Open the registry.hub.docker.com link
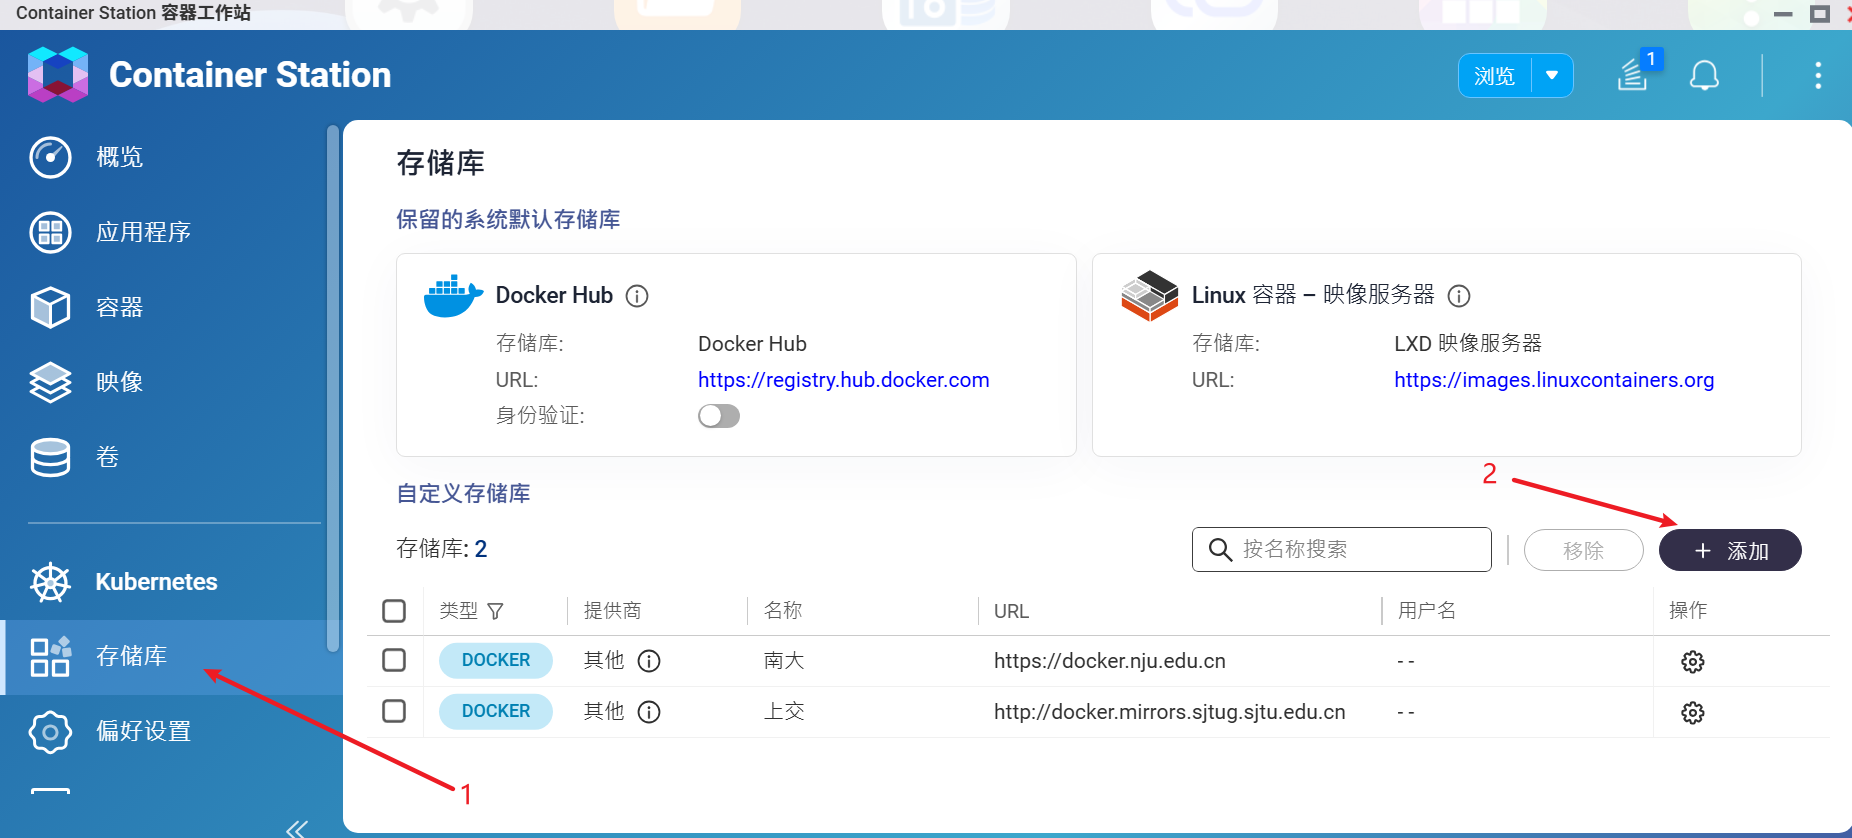 point(843,380)
